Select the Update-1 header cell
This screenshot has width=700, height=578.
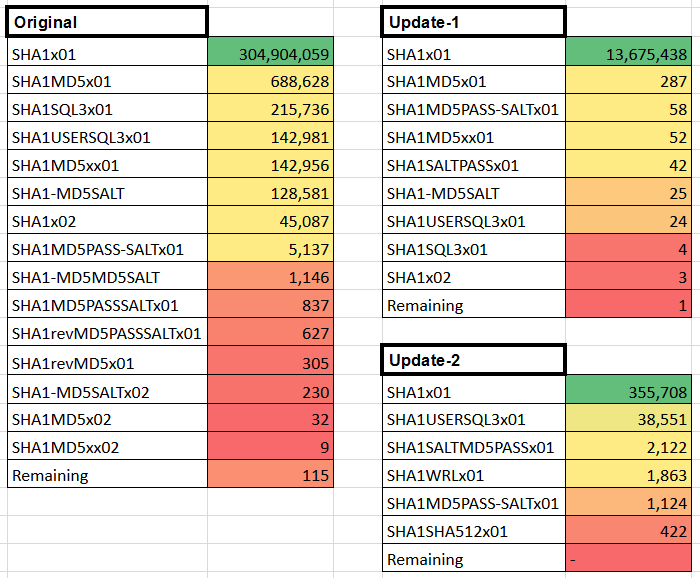pos(474,22)
